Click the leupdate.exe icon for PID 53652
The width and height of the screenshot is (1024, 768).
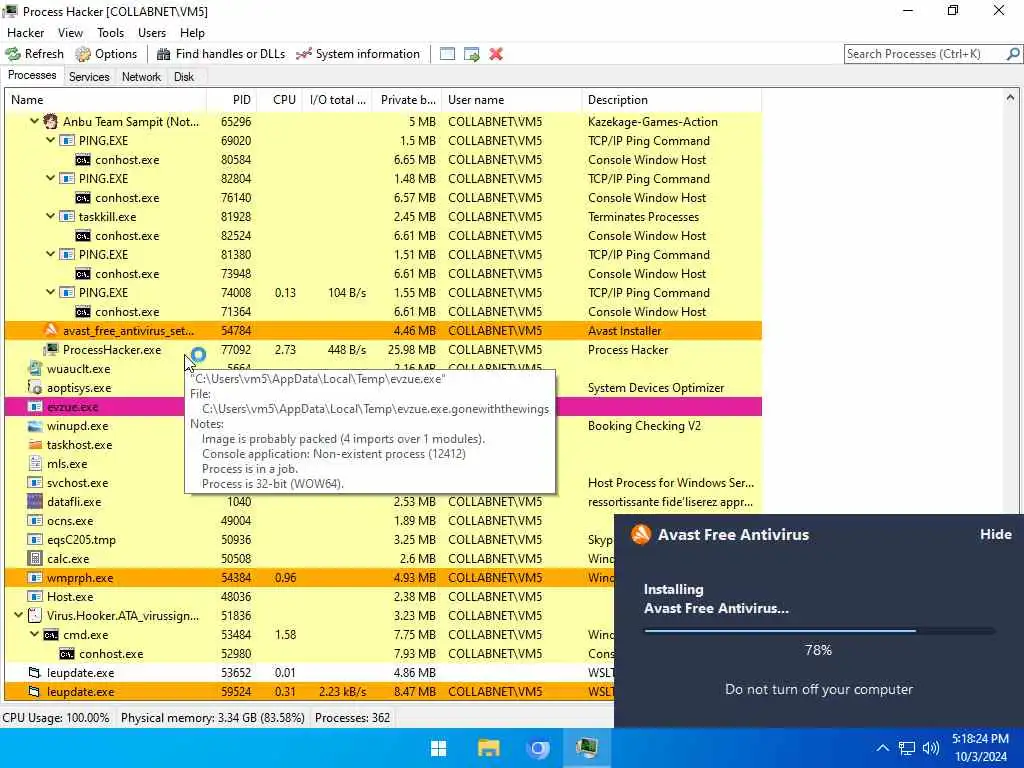[35, 672]
